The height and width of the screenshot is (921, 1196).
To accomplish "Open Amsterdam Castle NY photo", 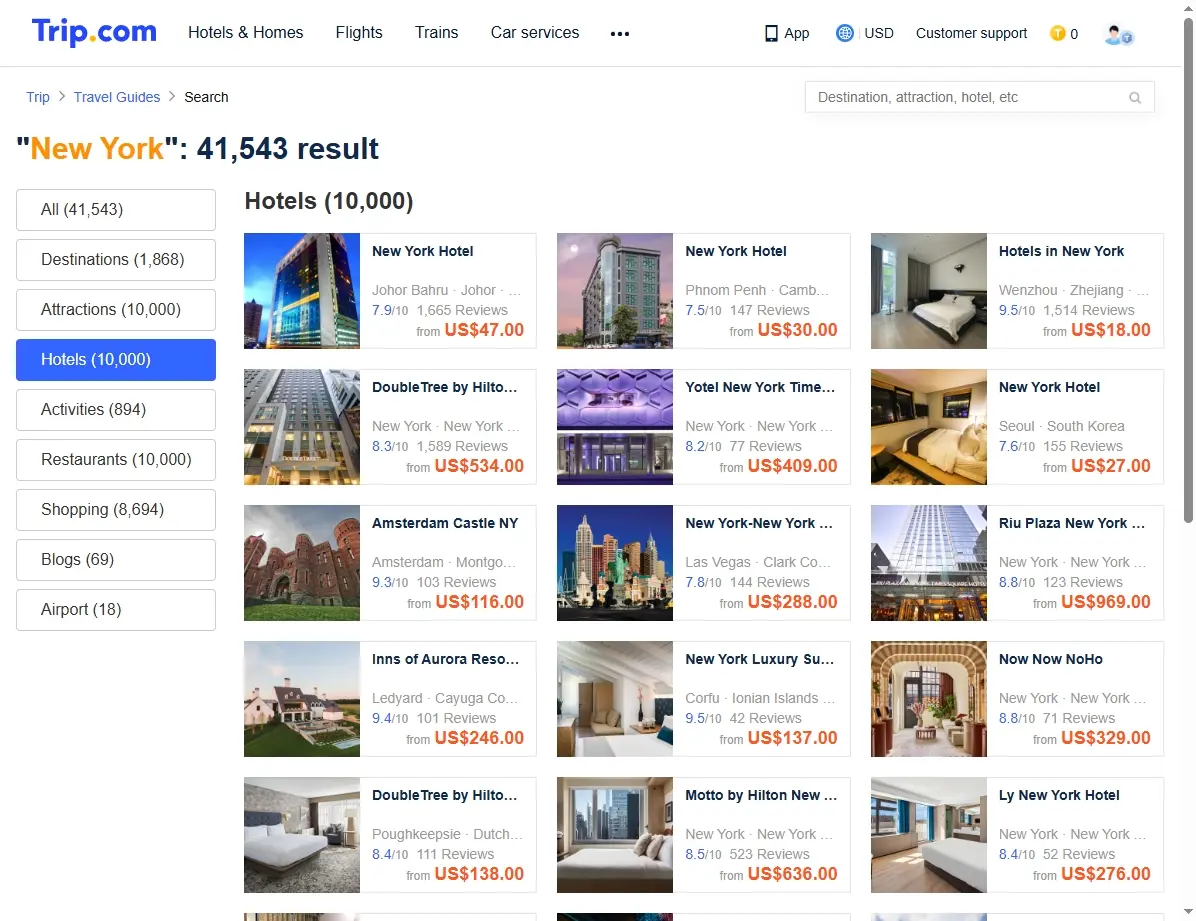I will click(x=302, y=563).
